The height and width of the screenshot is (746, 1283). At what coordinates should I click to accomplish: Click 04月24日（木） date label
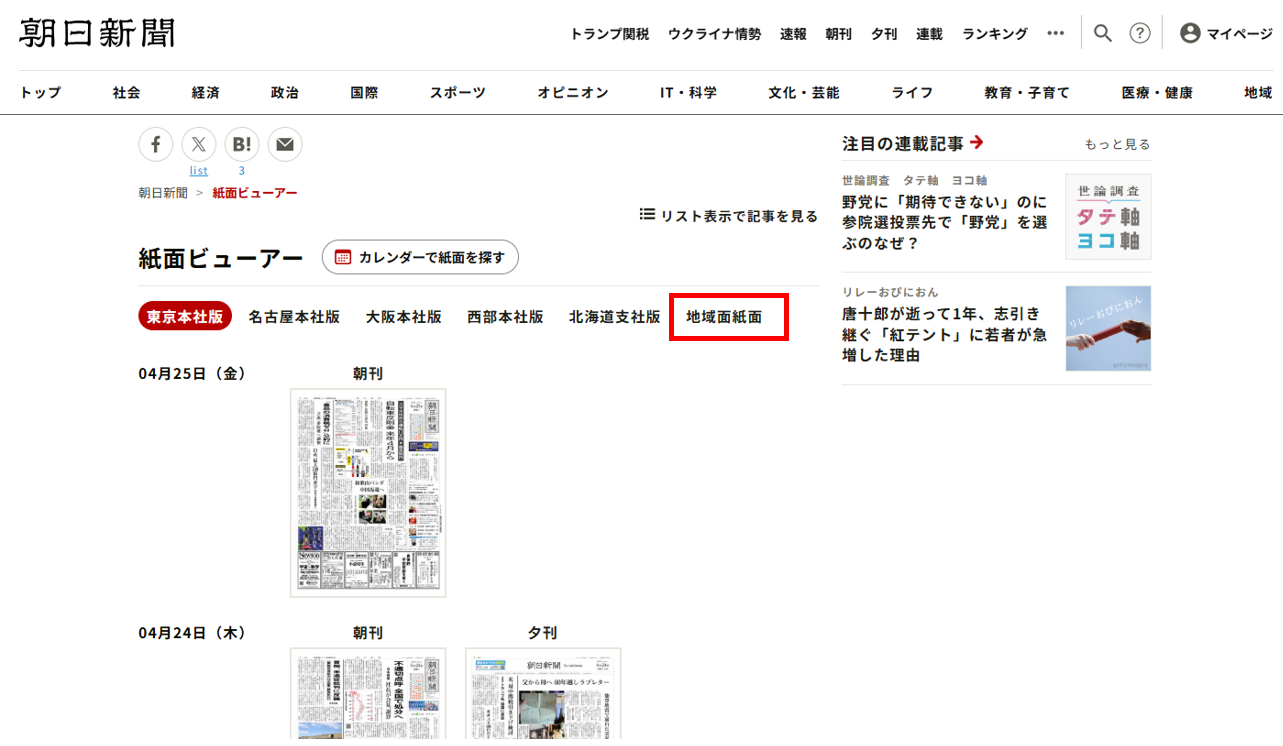click(x=193, y=633)
